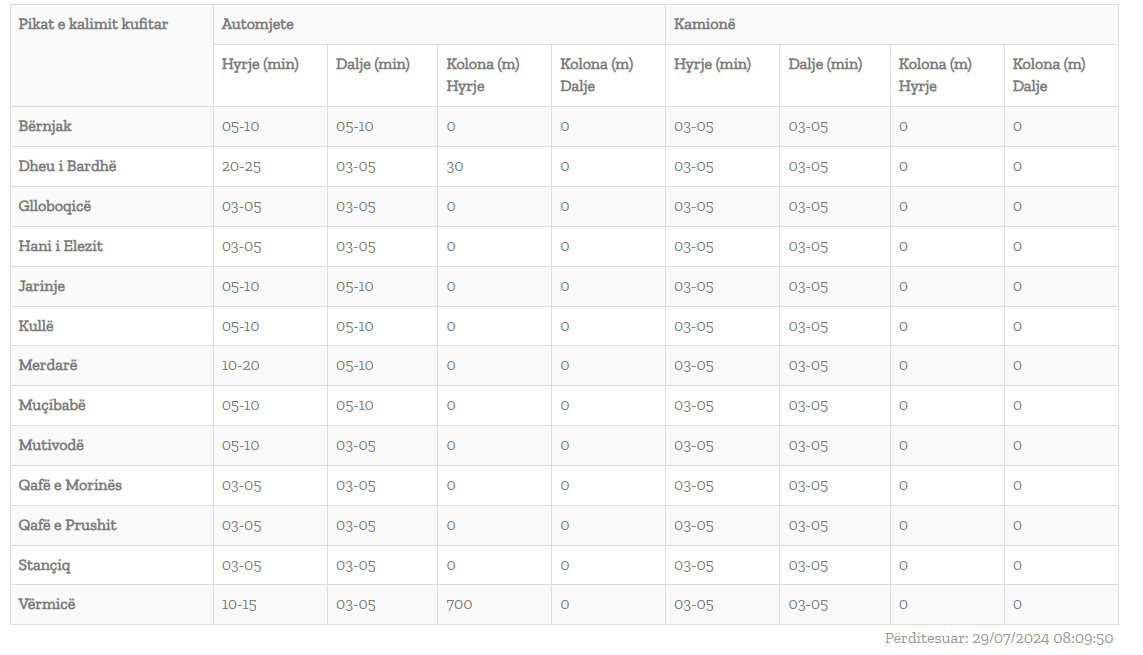Select the 20-25 entry time cell
The image size is (1143, 655).
tap(241, 166)
